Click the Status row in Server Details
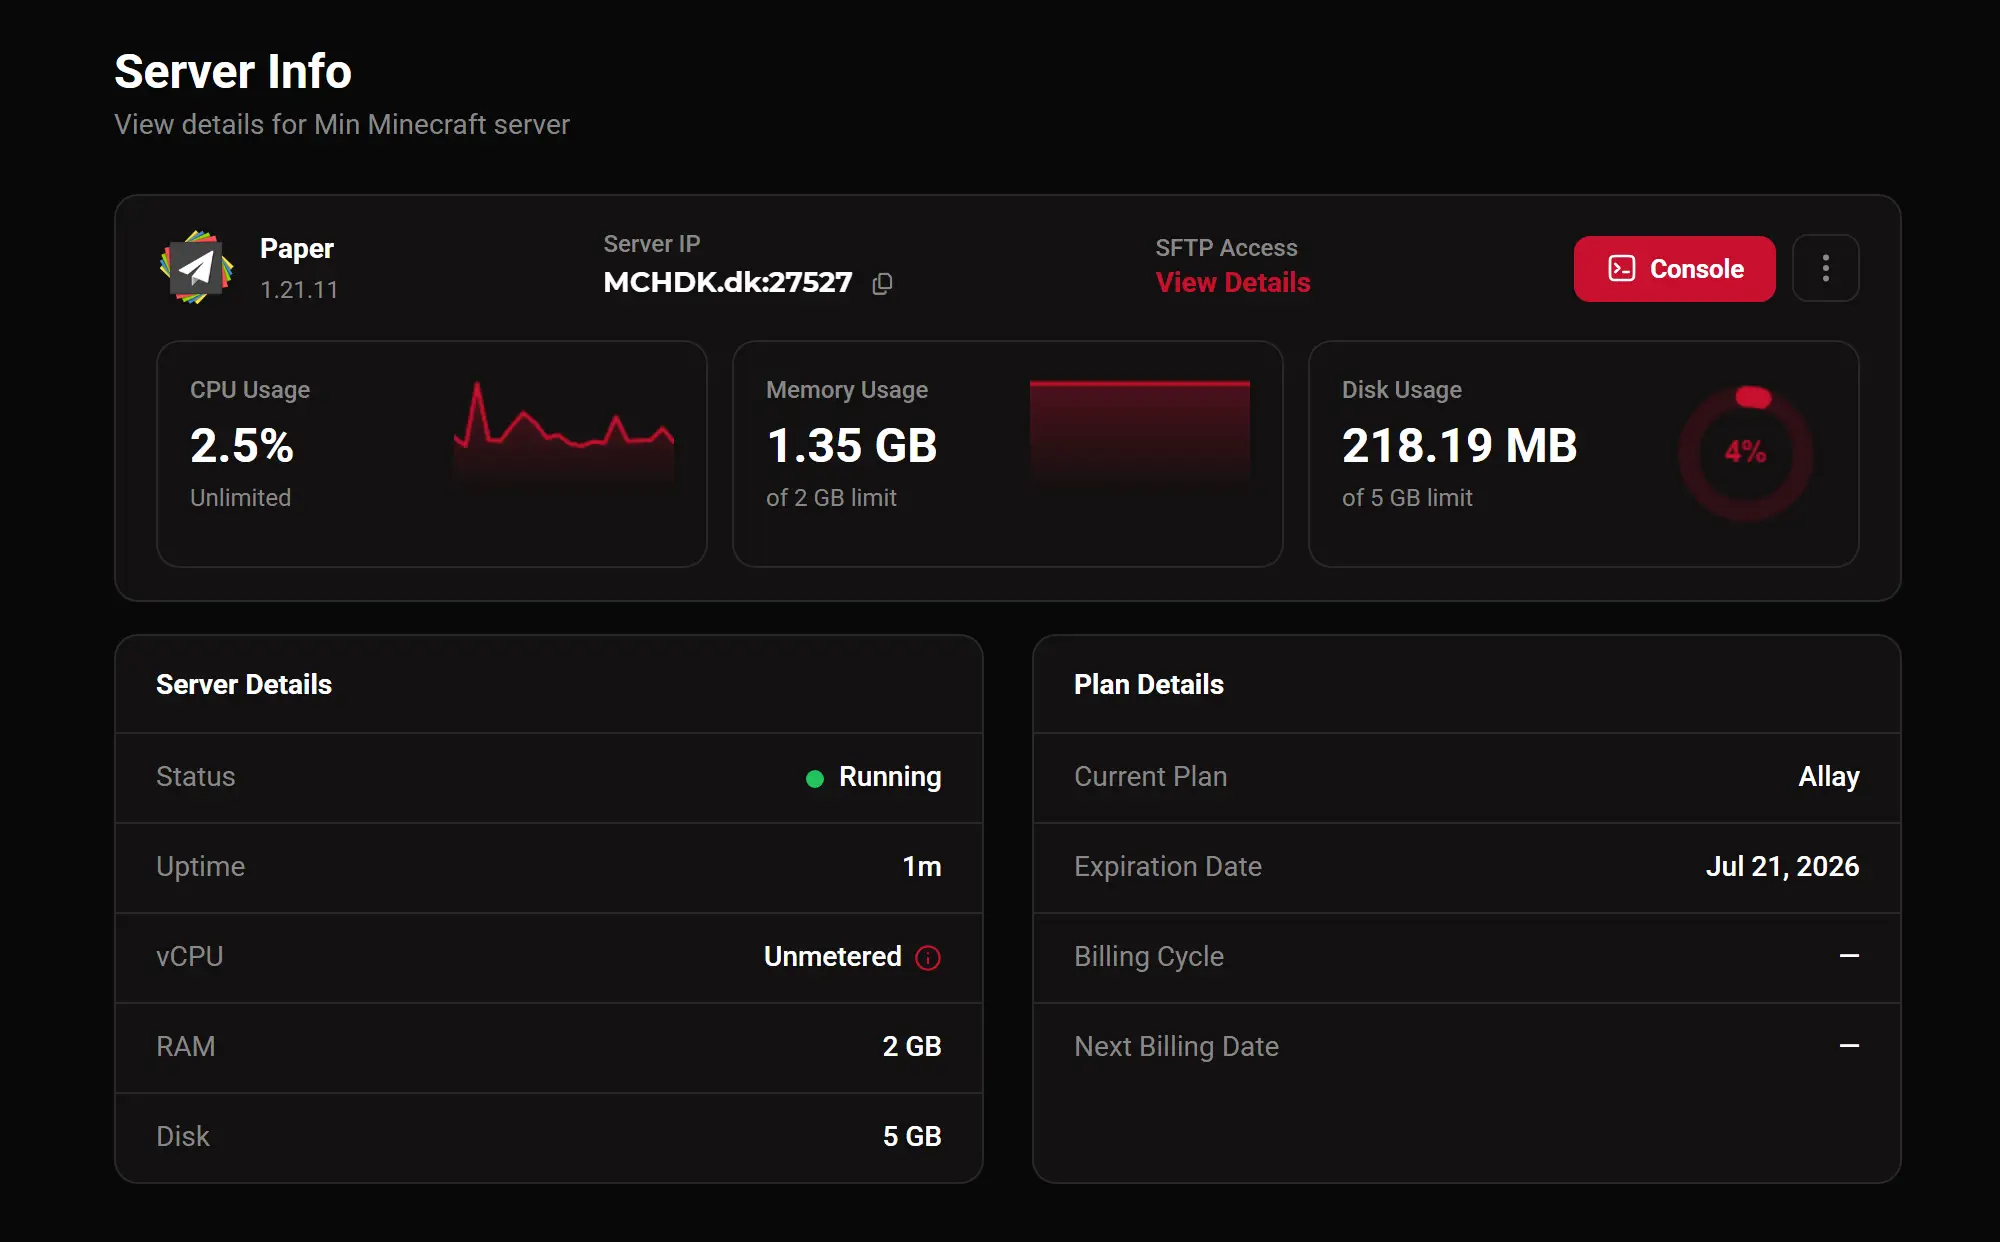 pyautogui.click(x=549, y=778)
